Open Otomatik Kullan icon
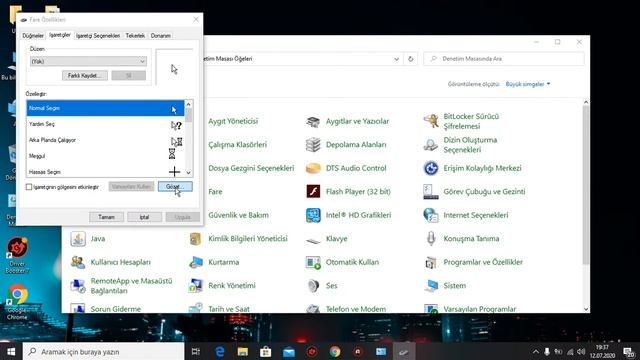The image size is (640, 360). 313,262
